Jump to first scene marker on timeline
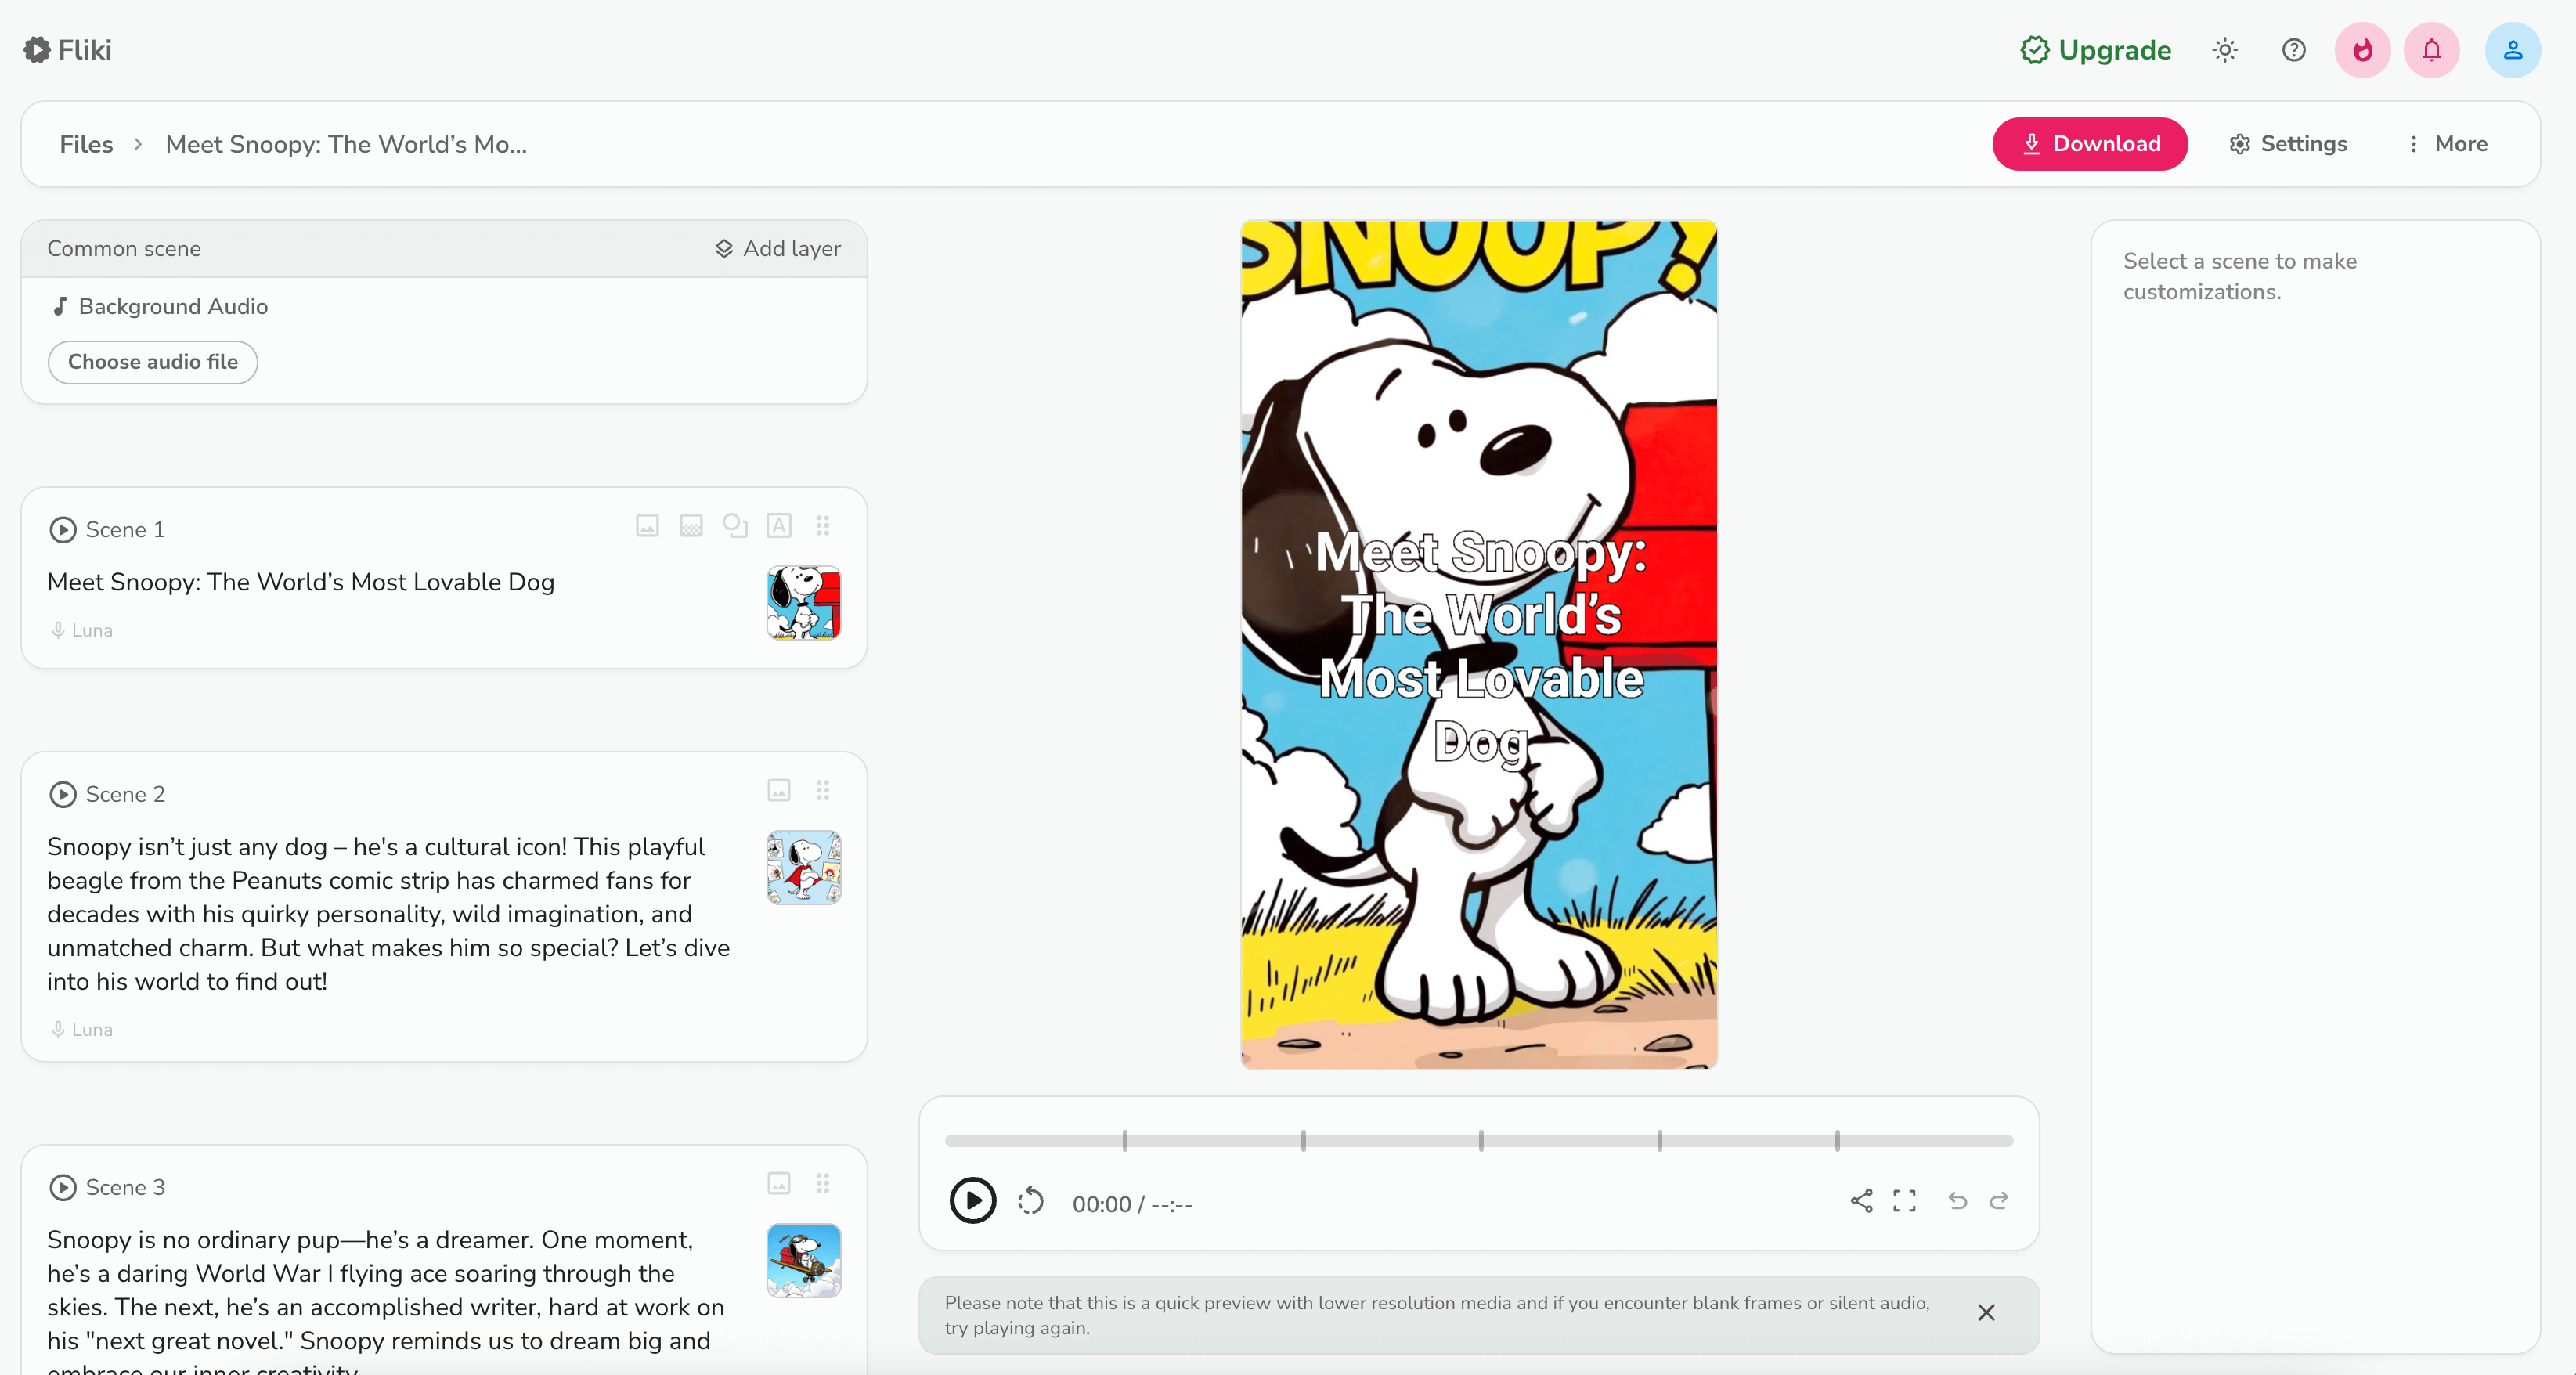This screenshot has width=2576, height=1375. (x=1125, y=1141)
